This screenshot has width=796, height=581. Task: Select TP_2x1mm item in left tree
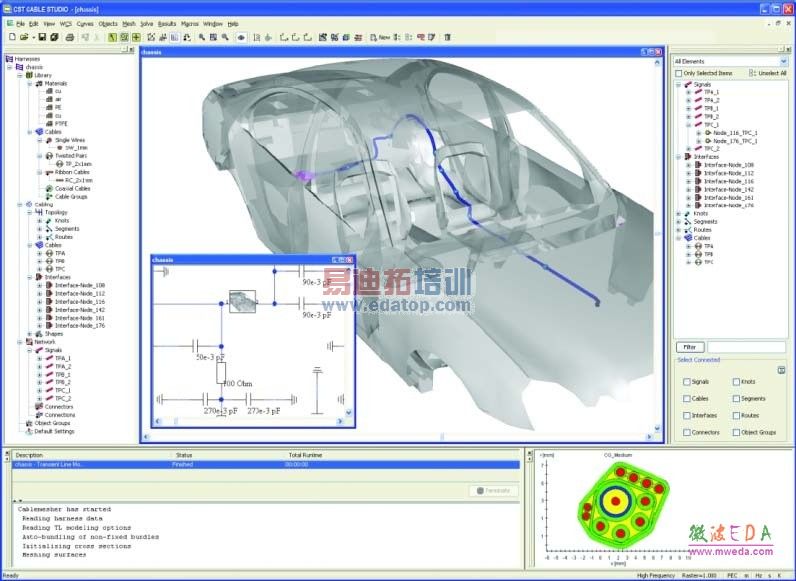tap(78, 164)
